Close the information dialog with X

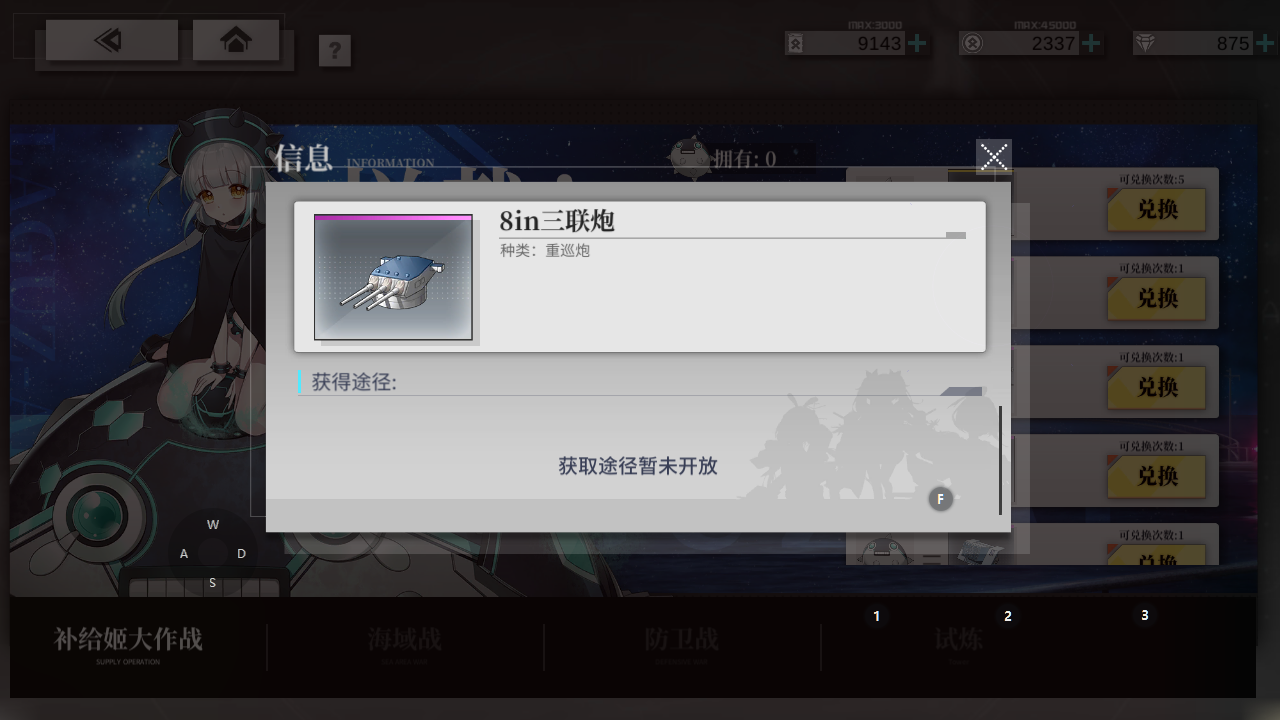tap(994, 157)
